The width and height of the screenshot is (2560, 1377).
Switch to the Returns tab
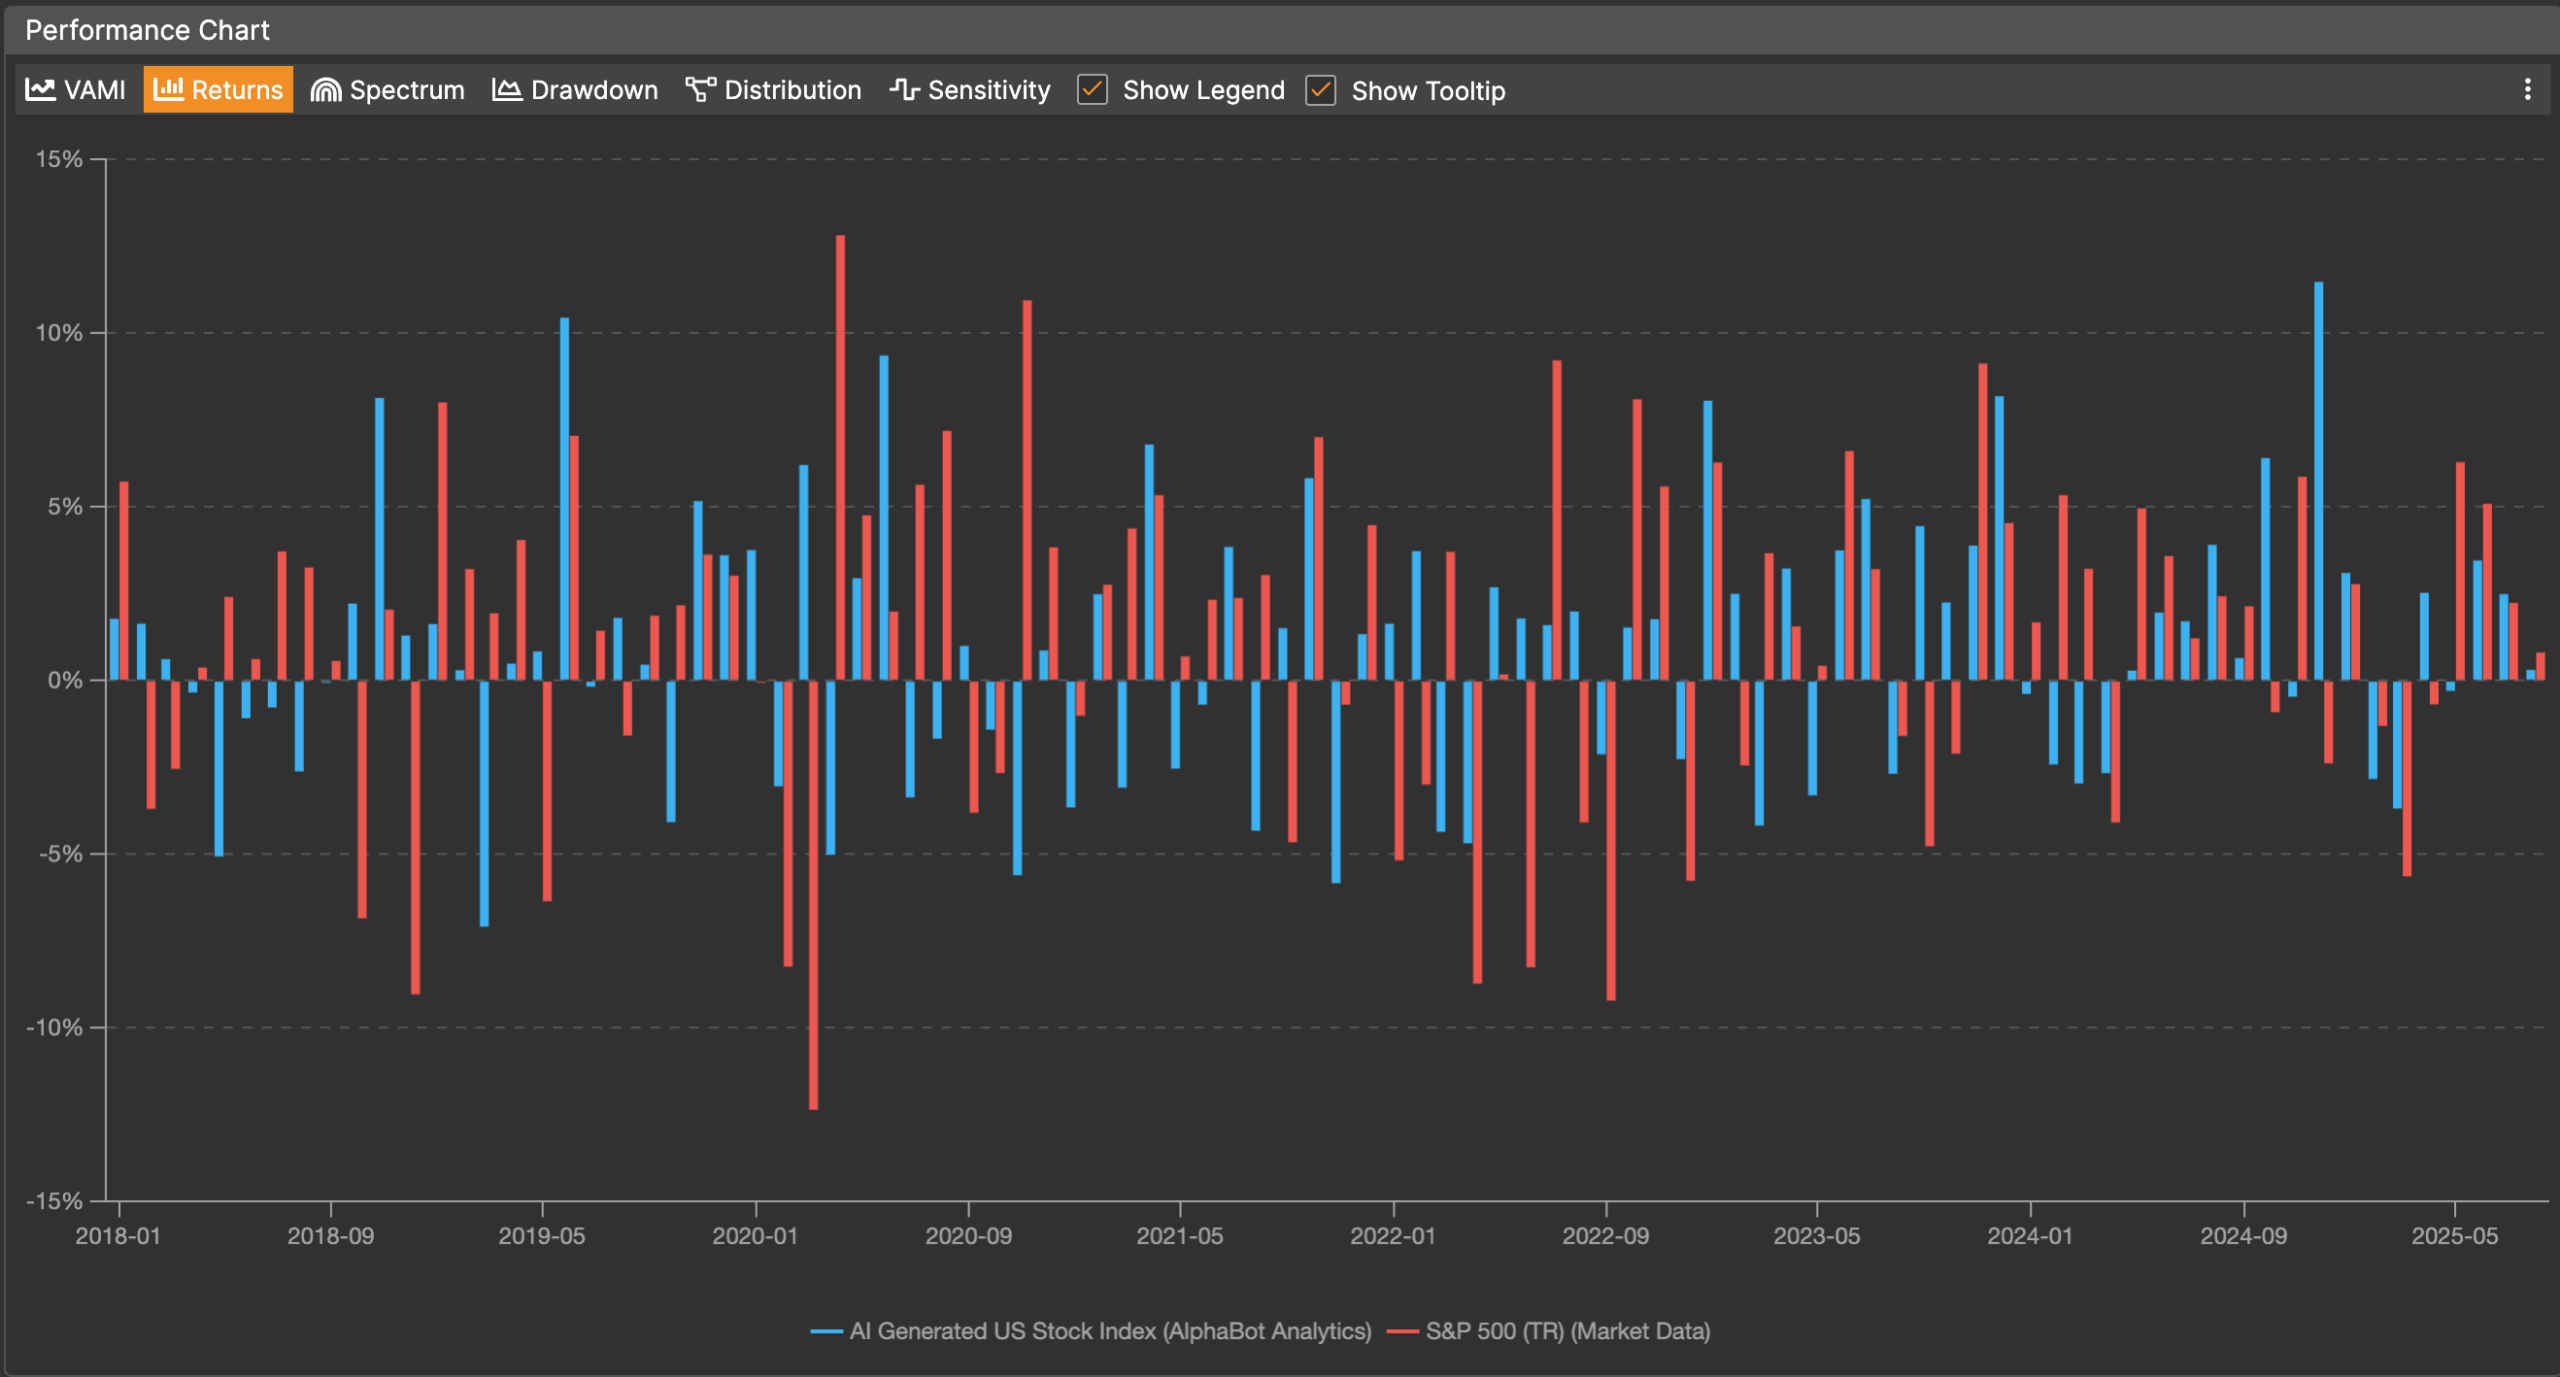click(218, 90)
